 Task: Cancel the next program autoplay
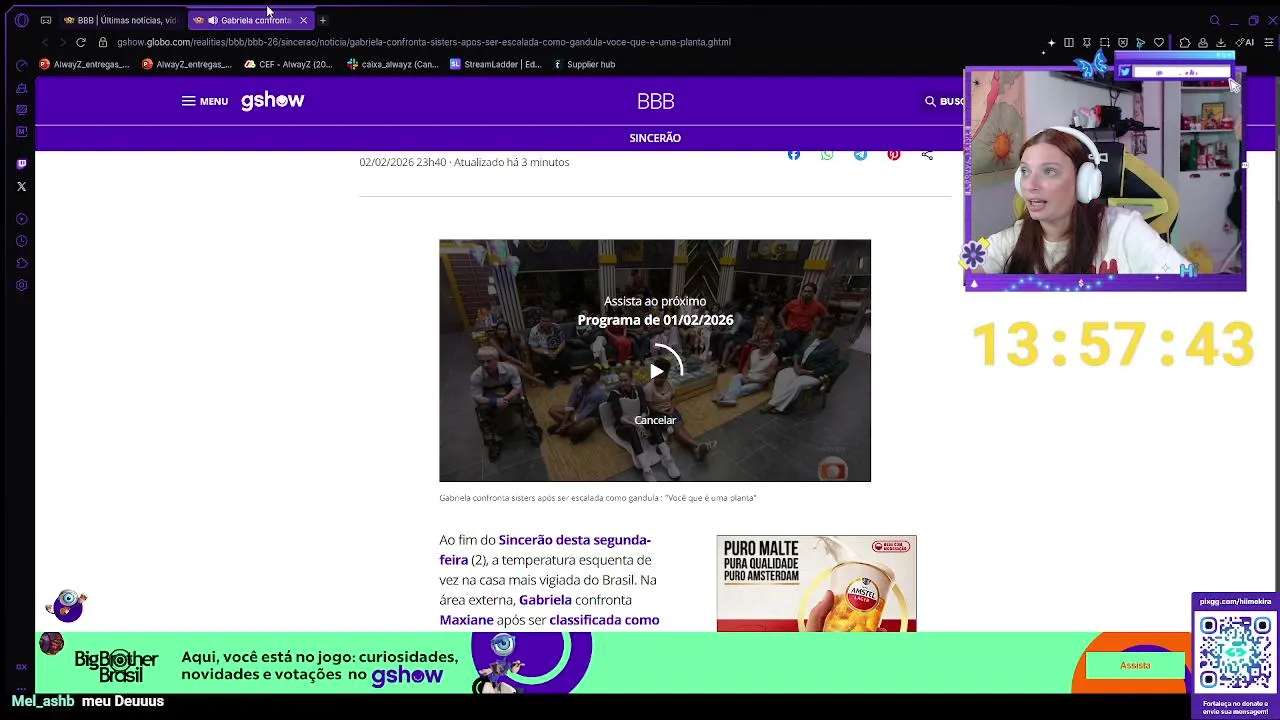pos(655,420)
